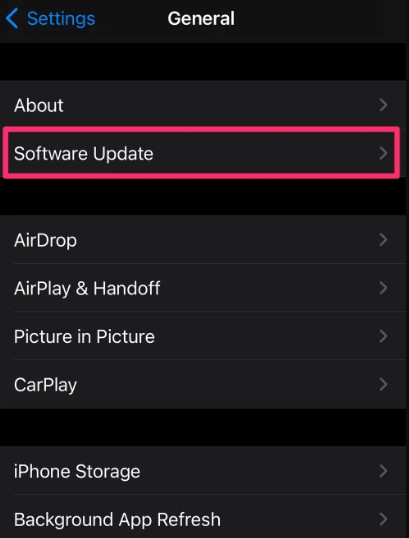Tap the chevron beside Software Update
This screenshot has width=409, height=538.
click(383, 153)
